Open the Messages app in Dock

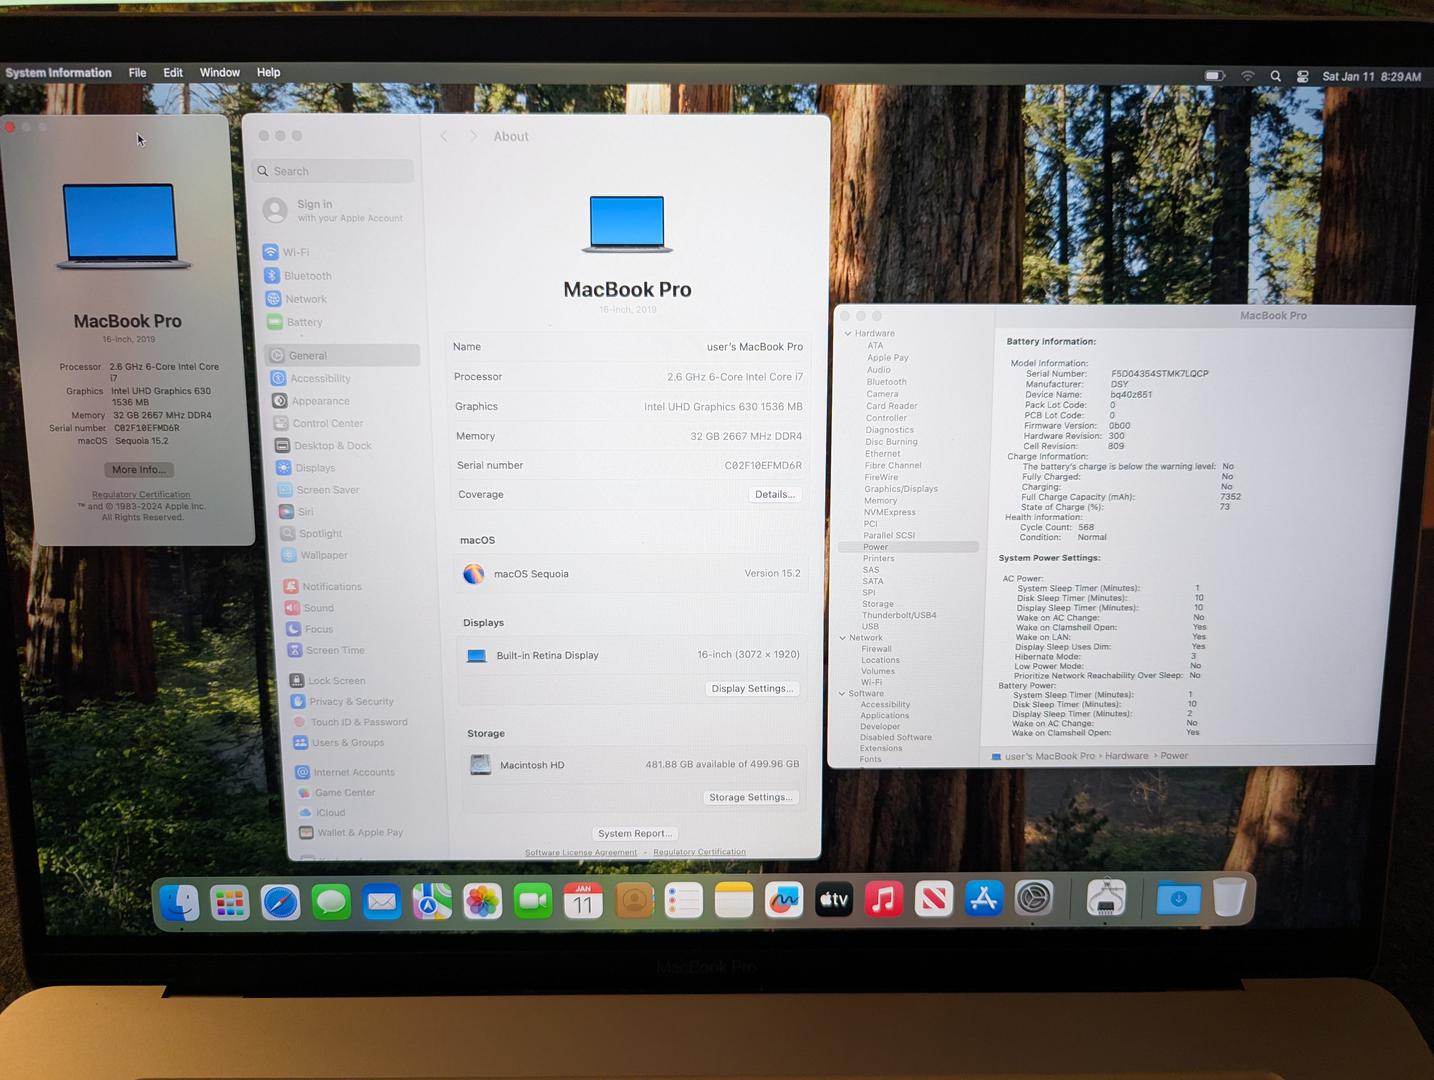pos(331,902)
